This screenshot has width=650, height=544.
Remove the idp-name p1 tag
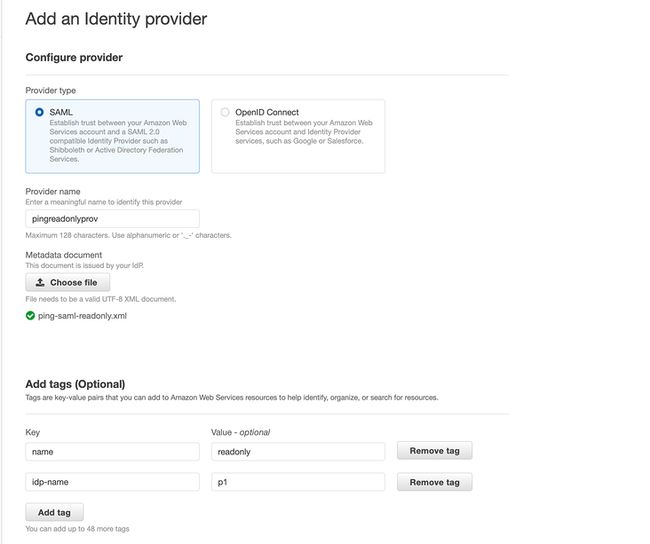[x=434, y=482]
